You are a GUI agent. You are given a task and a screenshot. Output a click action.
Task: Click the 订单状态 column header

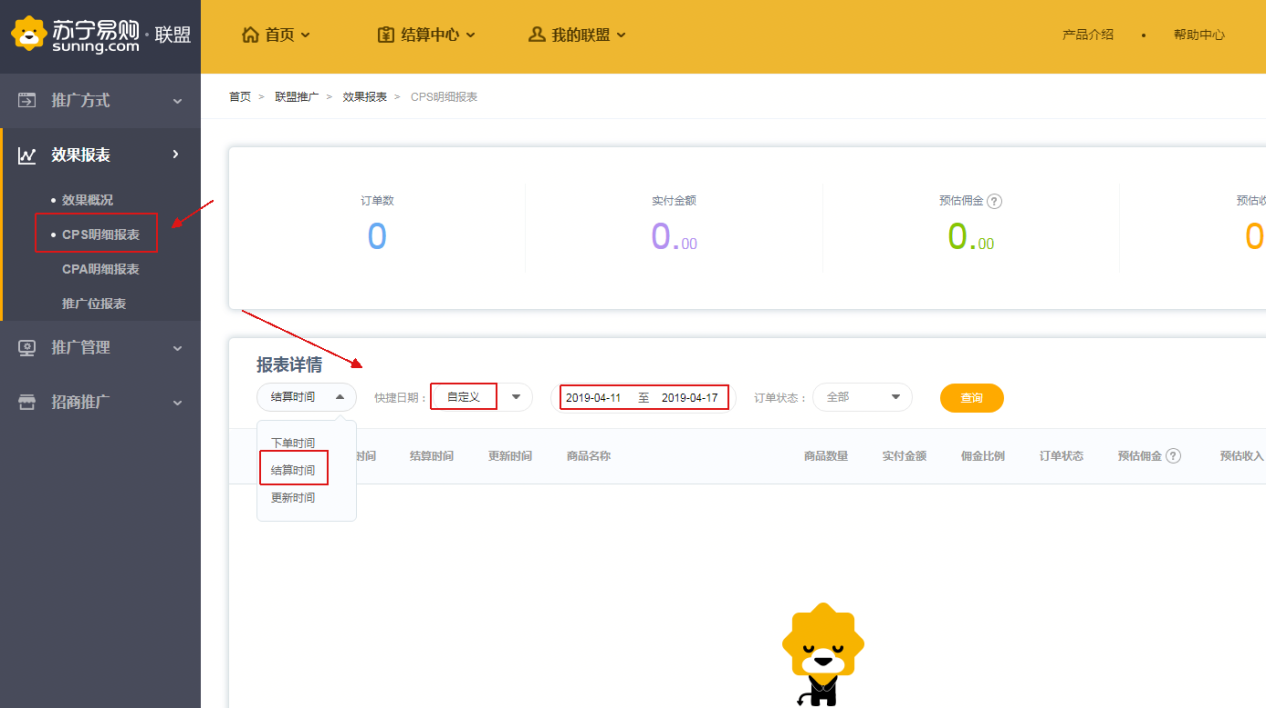pyautogui.click(x=1061, y=456)
